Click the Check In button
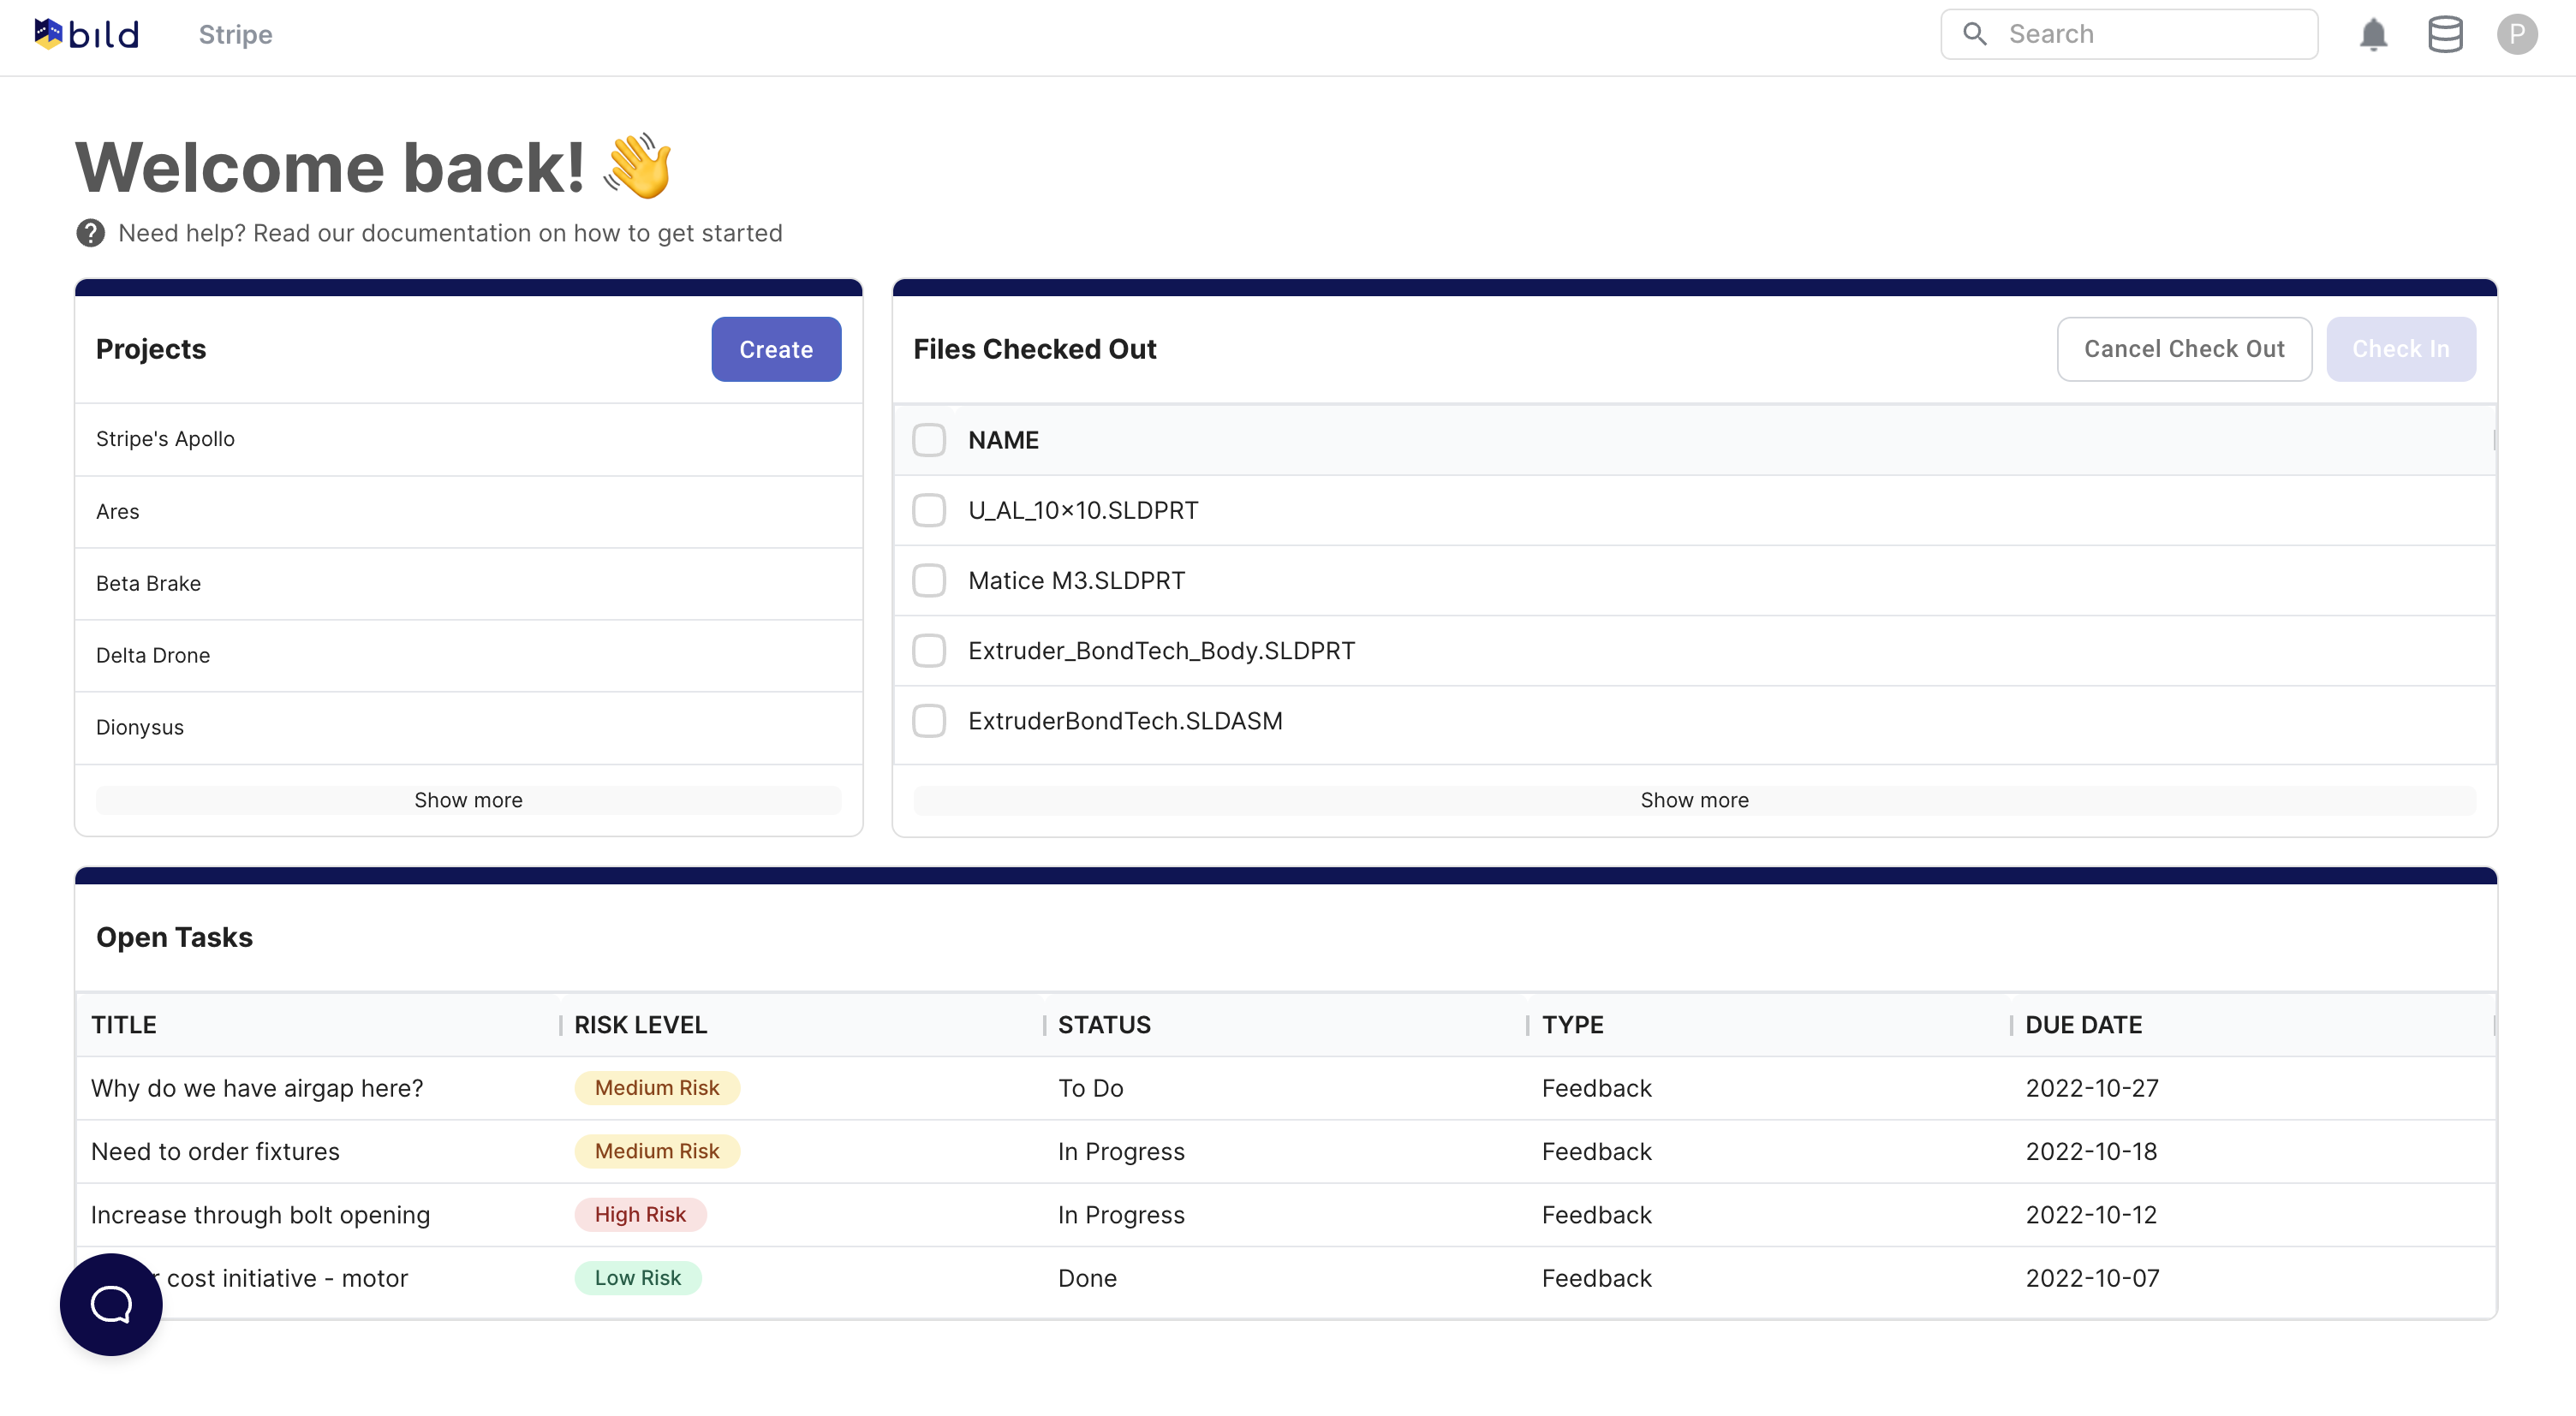Image resolution: width=2576 pixels, height=1416 pixels. coord(2401,349)
